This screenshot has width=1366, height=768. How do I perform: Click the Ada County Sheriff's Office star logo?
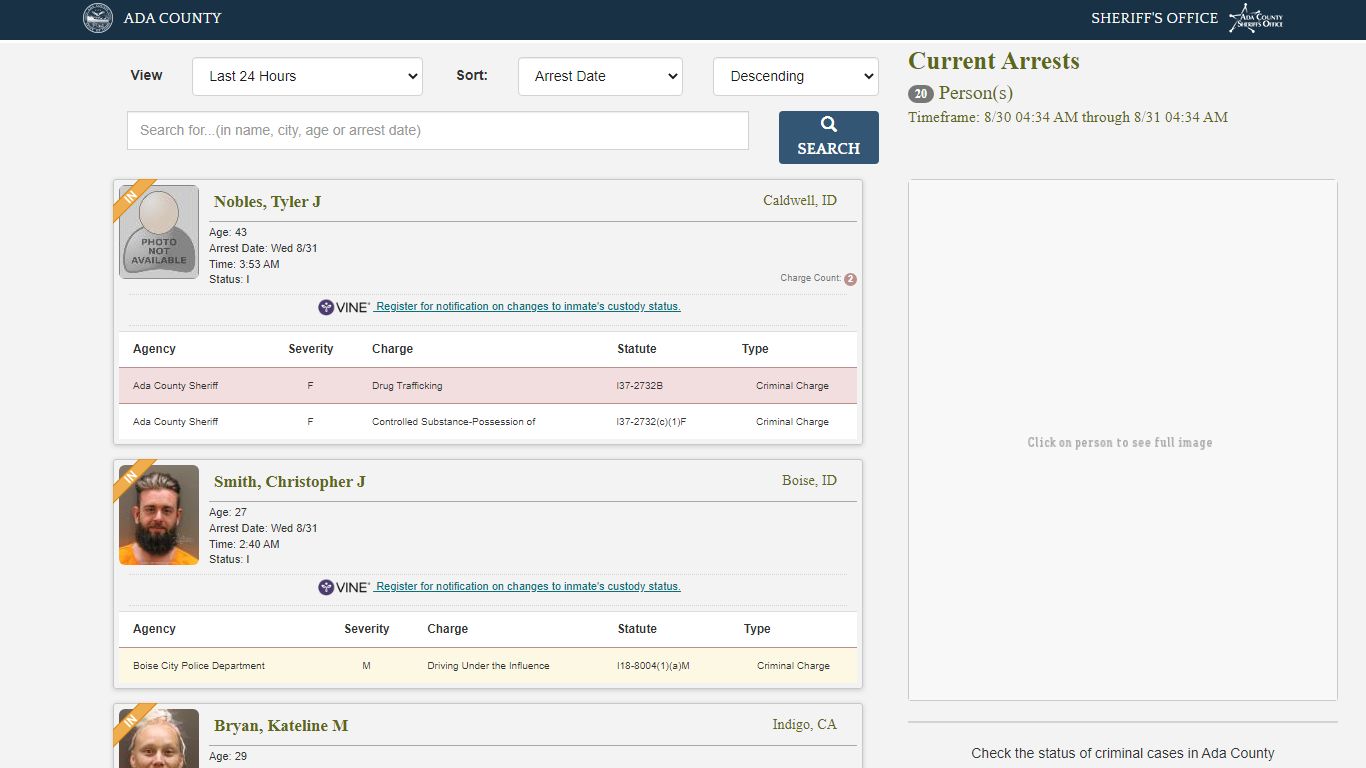tap(1256, 18)
